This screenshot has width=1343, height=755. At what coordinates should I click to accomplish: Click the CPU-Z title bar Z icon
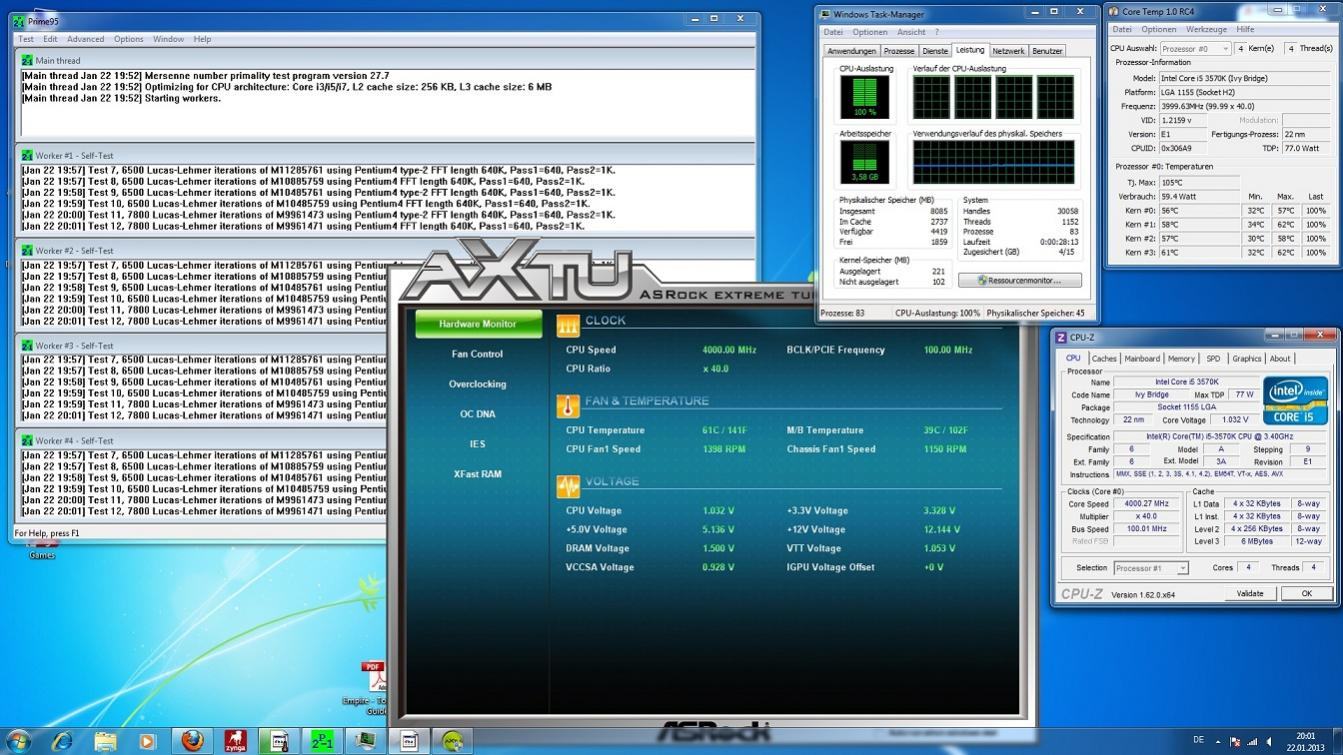(1061, 337)
